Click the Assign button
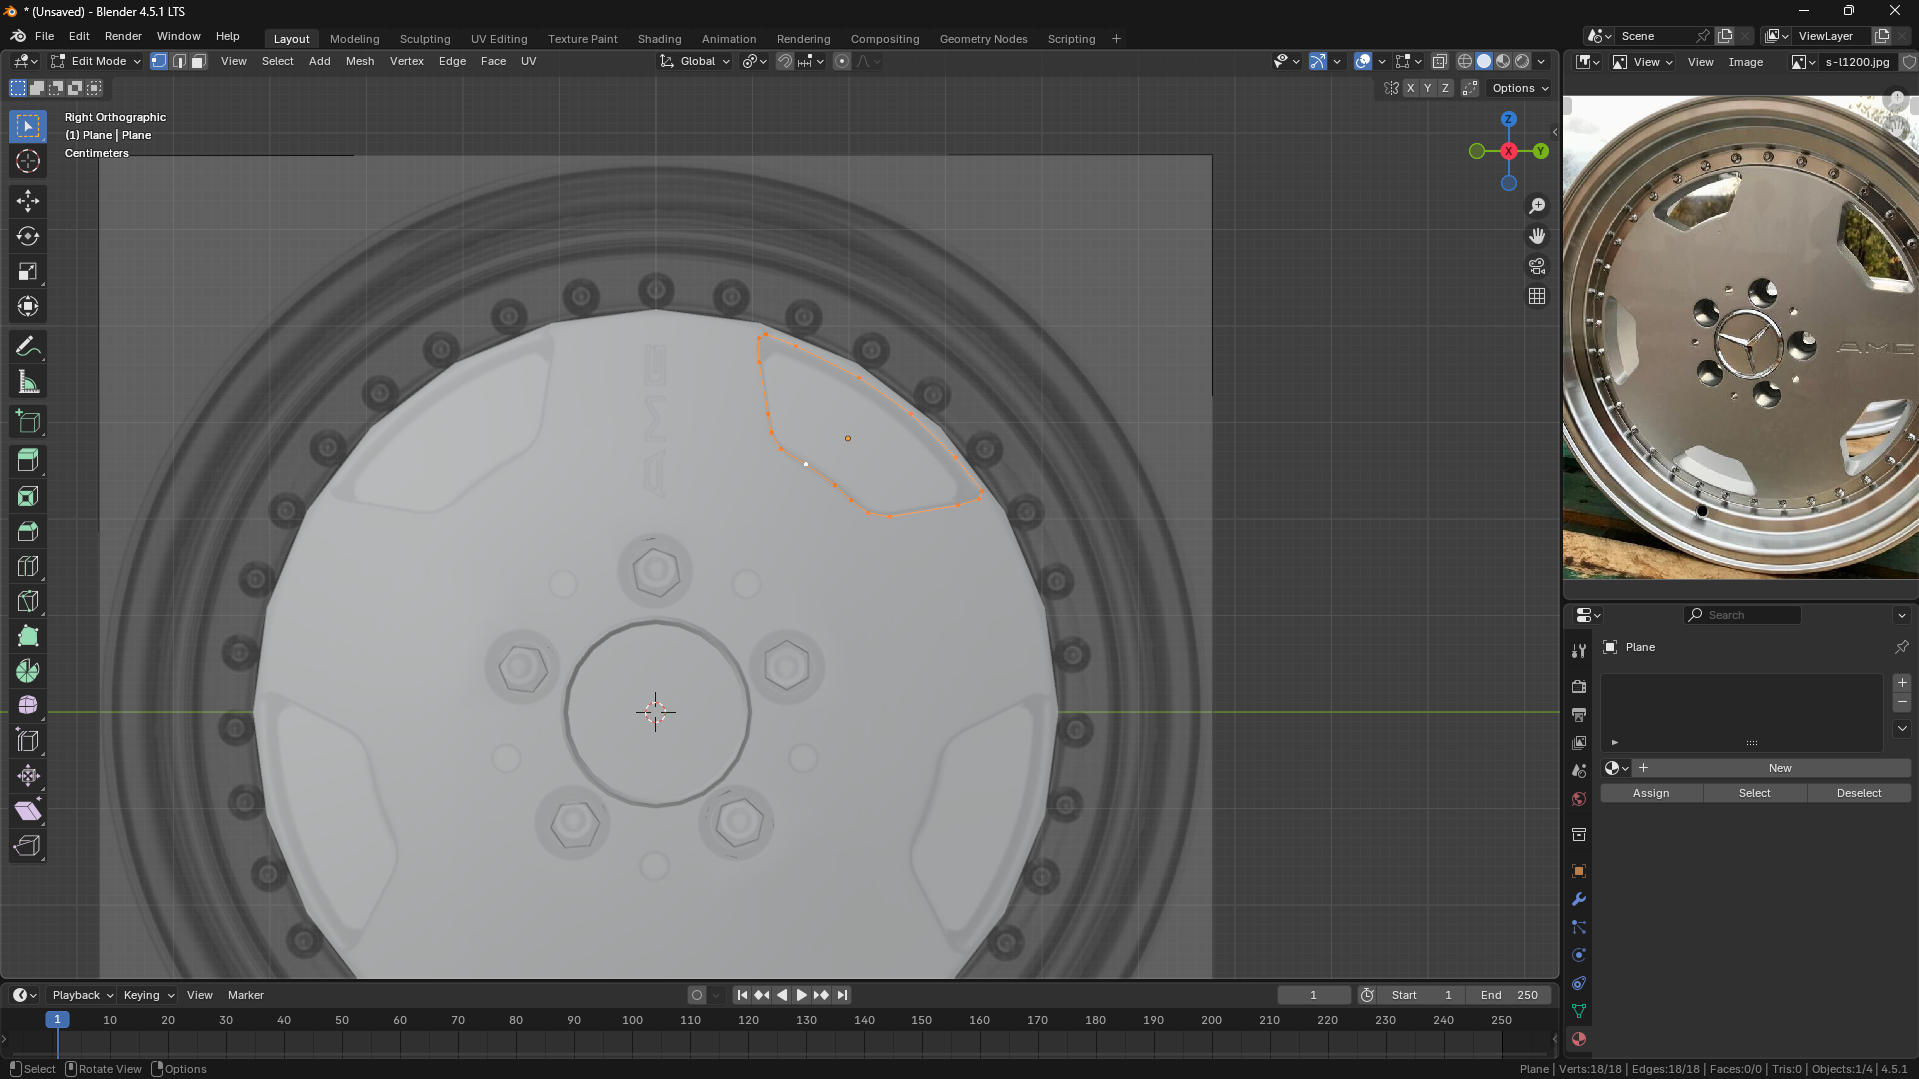 1651,793
